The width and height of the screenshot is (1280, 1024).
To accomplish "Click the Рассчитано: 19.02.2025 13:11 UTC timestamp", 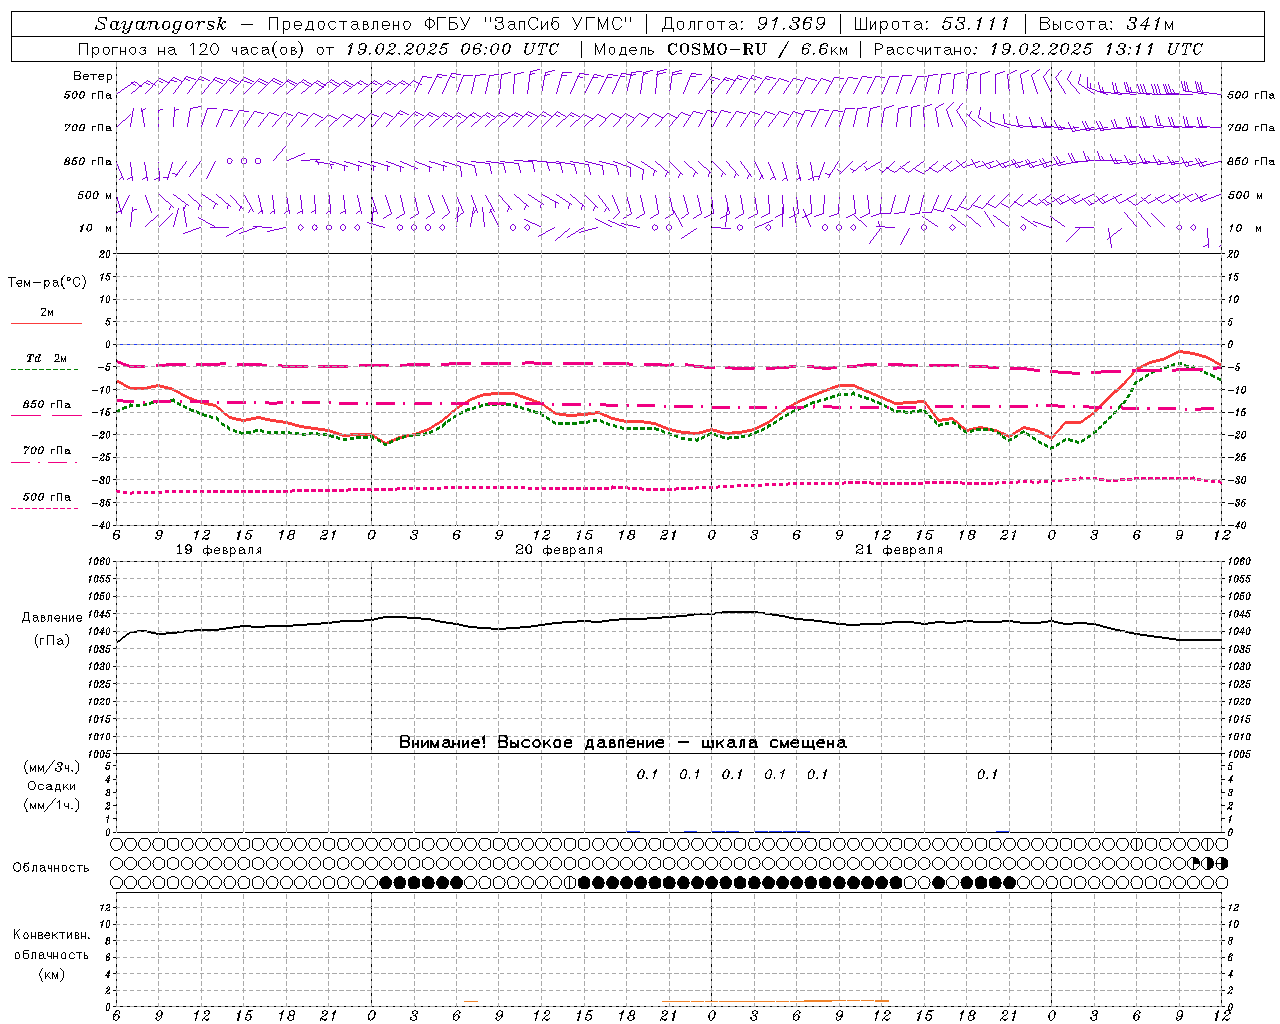I will 1038,49.
